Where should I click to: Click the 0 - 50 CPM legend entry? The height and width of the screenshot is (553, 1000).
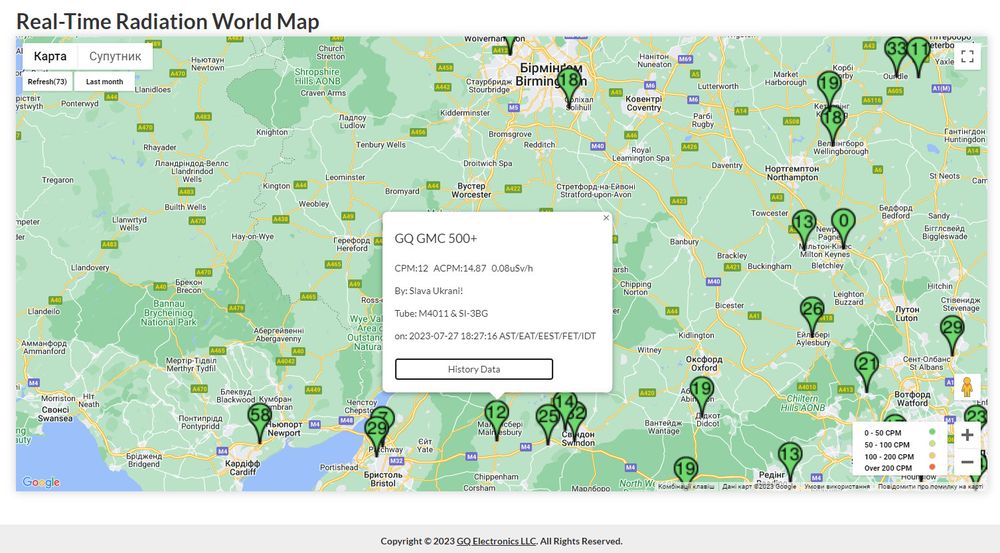899,432
